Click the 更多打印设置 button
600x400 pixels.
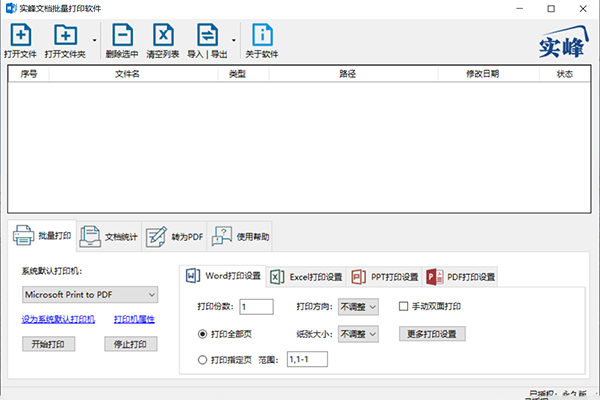[433, 333]
